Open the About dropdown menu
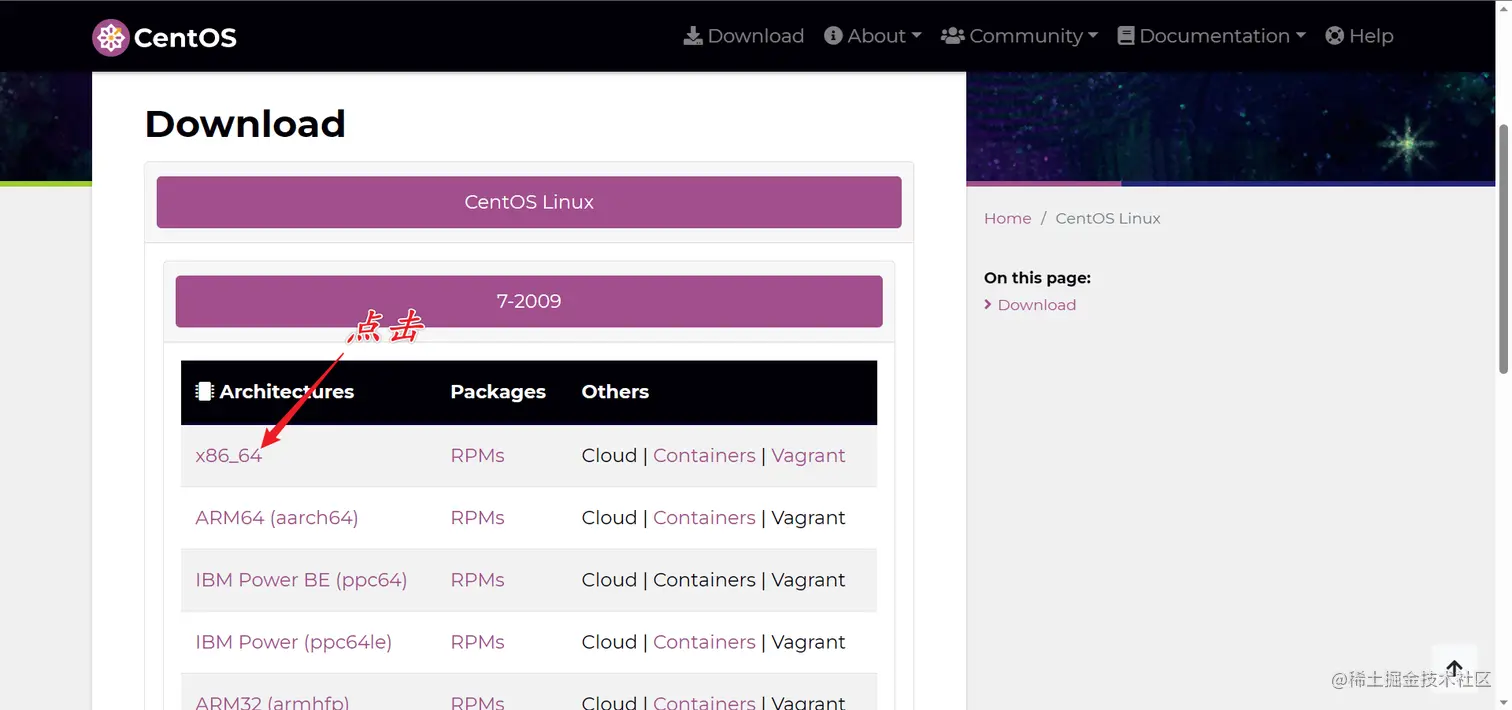The height and width of the screenshot is (710, 1512). (872, 36)
